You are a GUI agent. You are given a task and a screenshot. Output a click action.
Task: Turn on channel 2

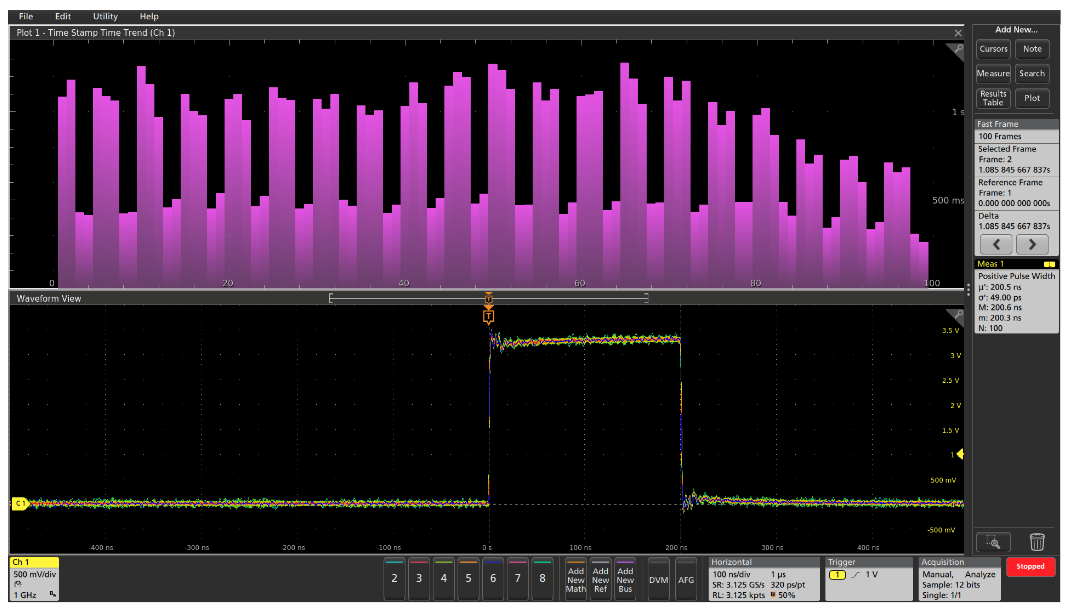[394, 579]
